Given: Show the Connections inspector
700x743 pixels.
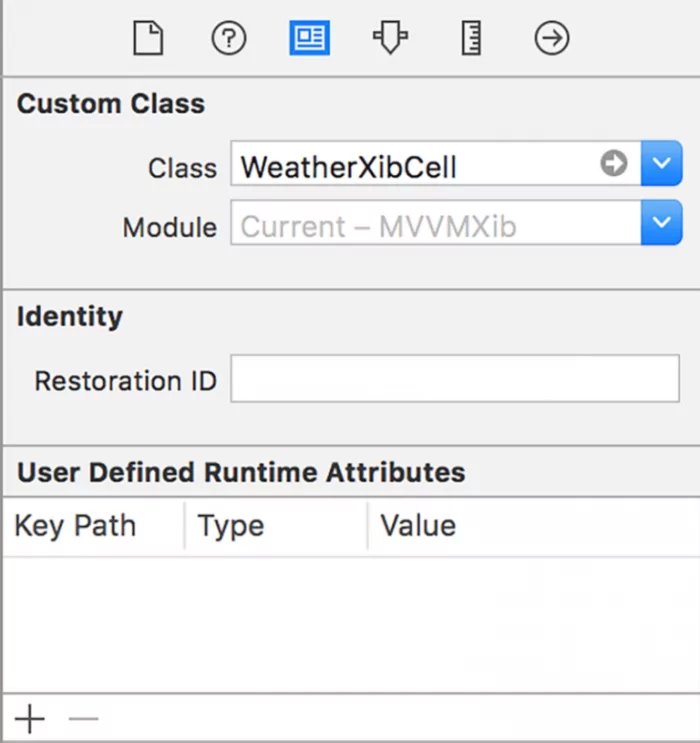Looking at the screenshot, I should coord(552,39).
